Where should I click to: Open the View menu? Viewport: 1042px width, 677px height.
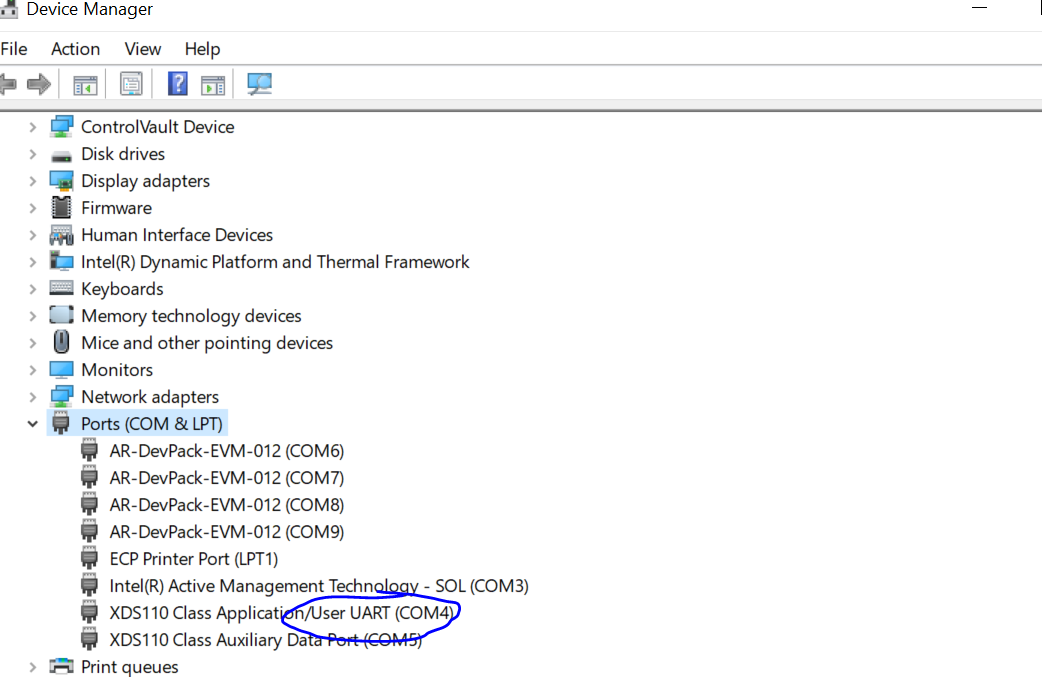tap(143, 49)
